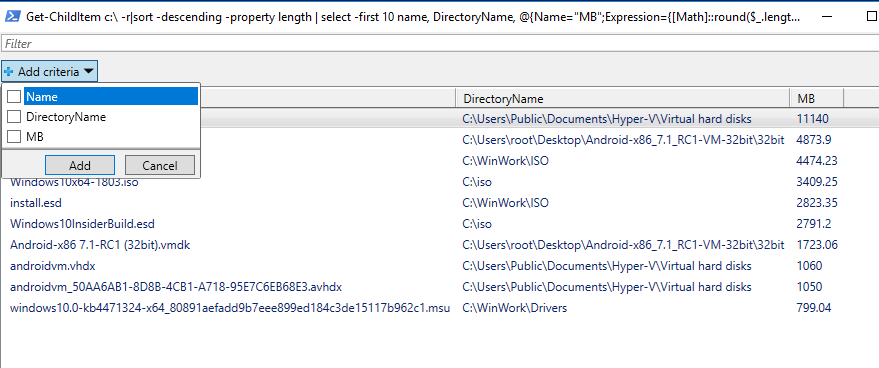The width and height of the screenshot is (879, 368).
Task: Click the 11140 MB value
Action: (x=812, y=119)
